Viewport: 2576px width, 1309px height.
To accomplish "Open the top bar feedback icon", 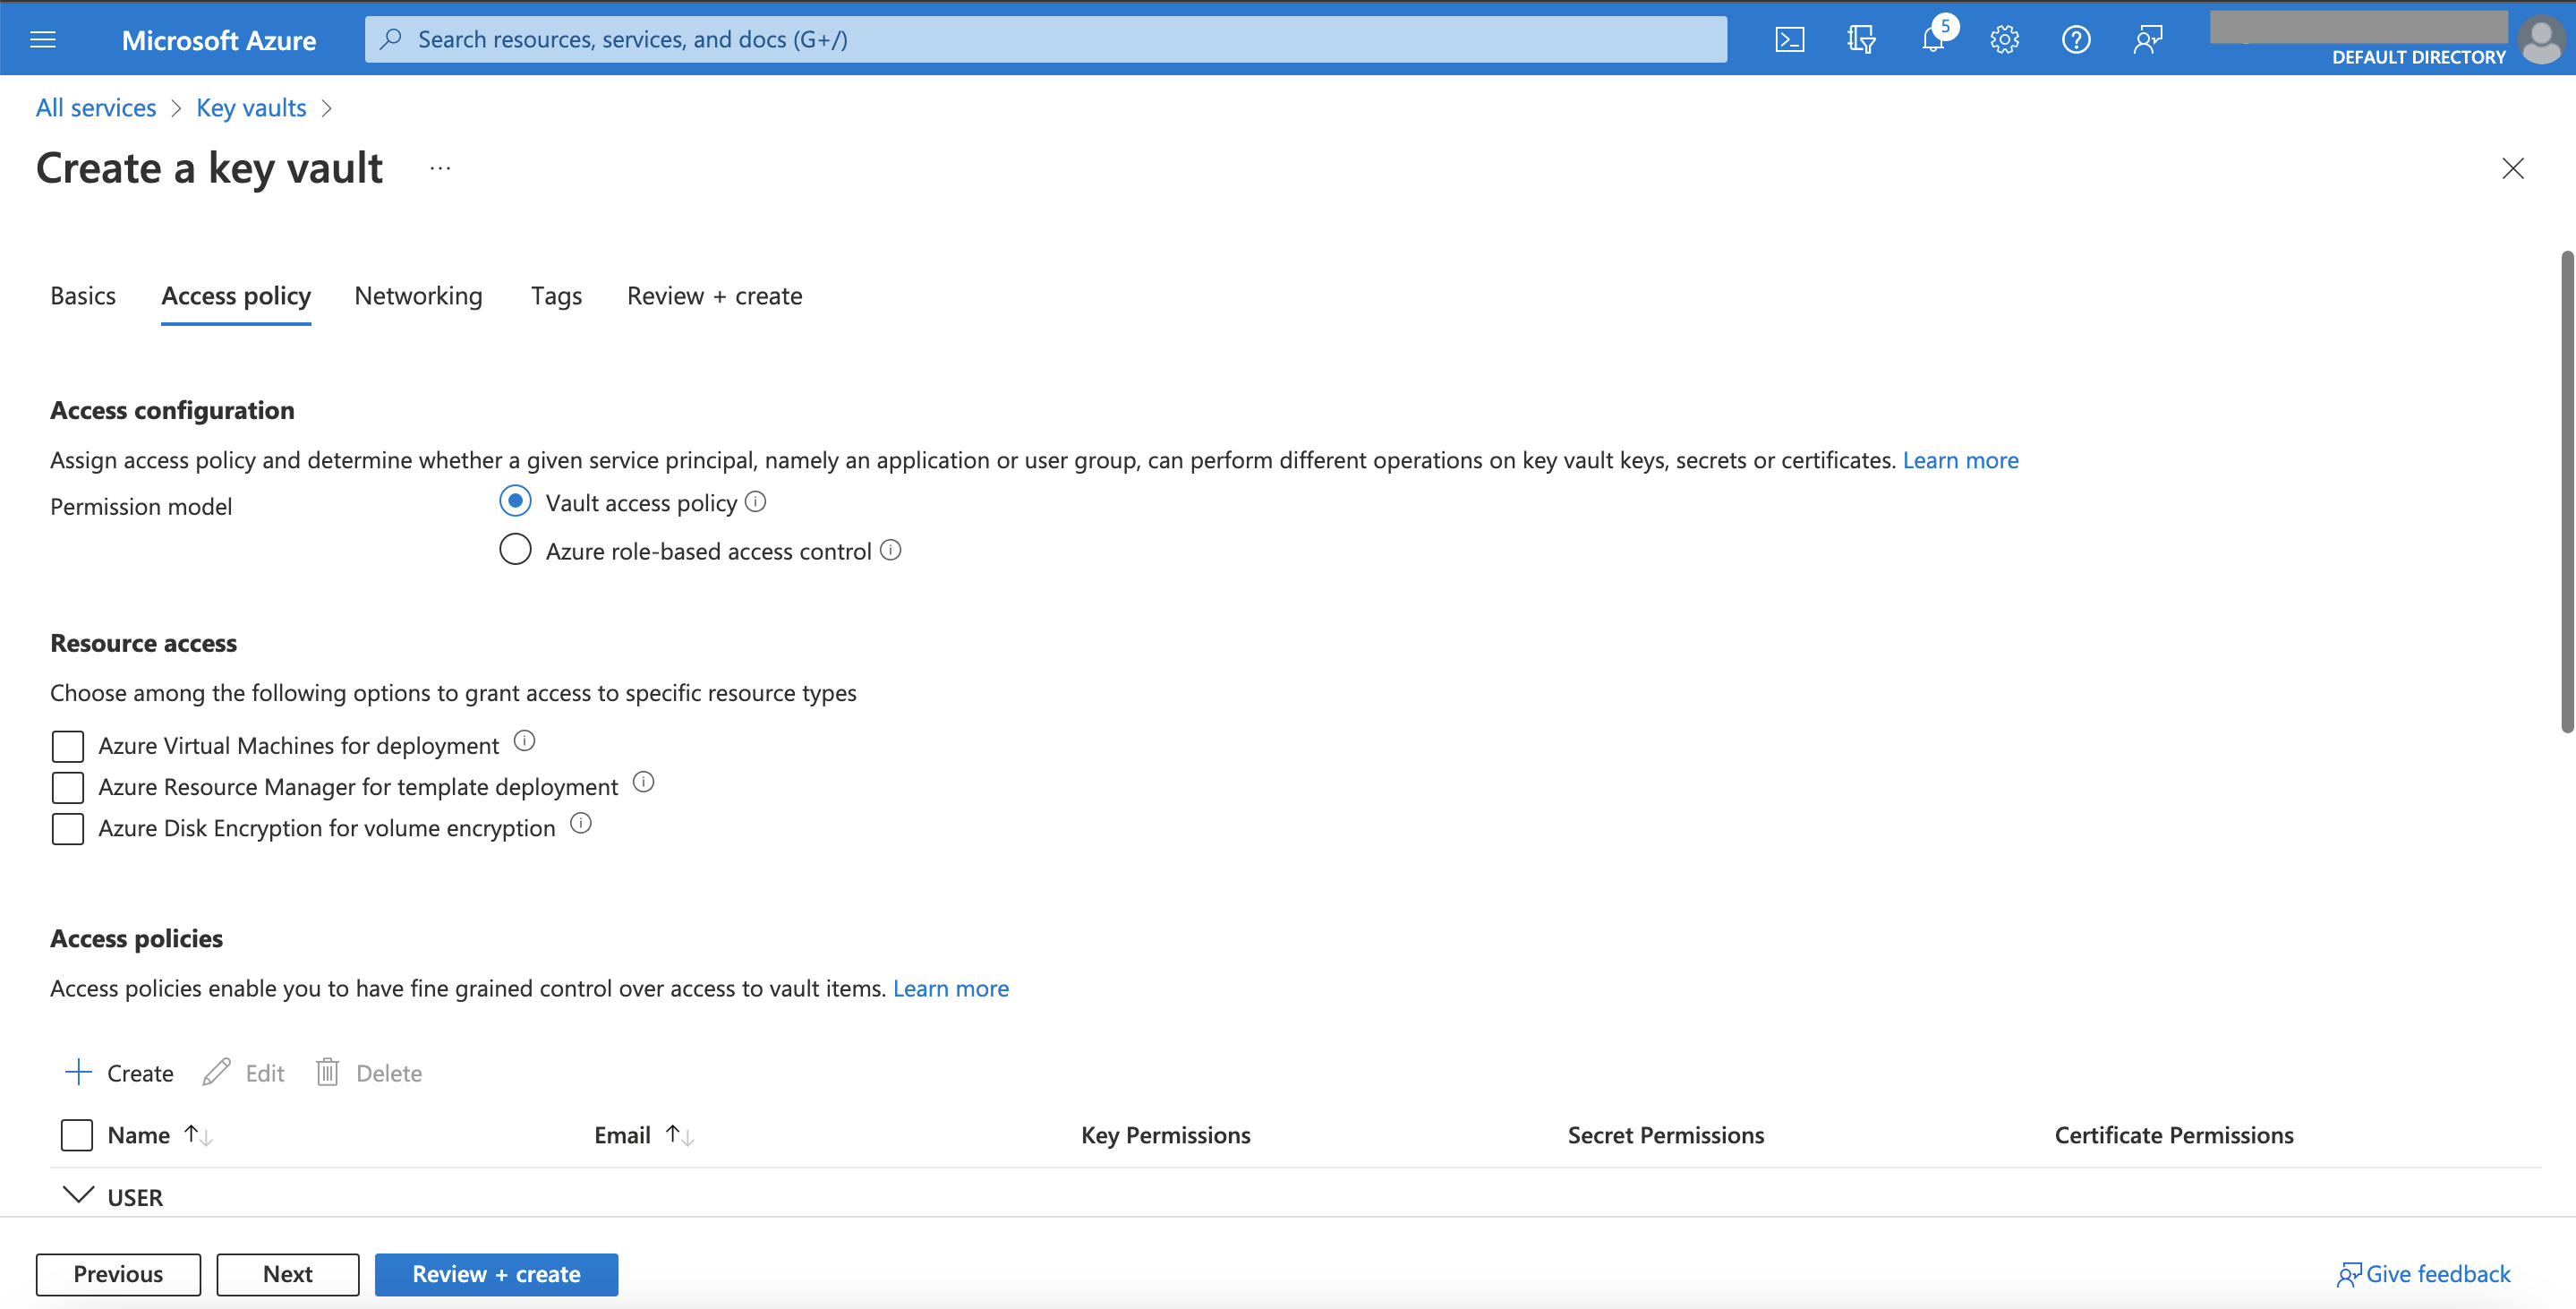I will pyautogui.click(x=2147, y=39).
